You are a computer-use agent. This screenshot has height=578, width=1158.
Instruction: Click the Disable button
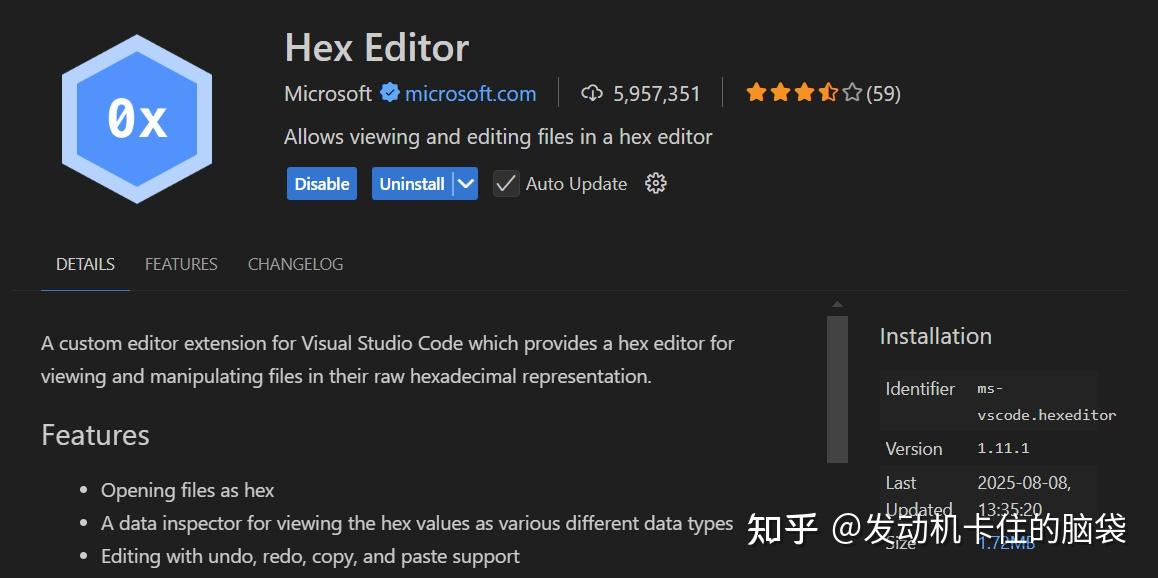click(x=321, y=183)
